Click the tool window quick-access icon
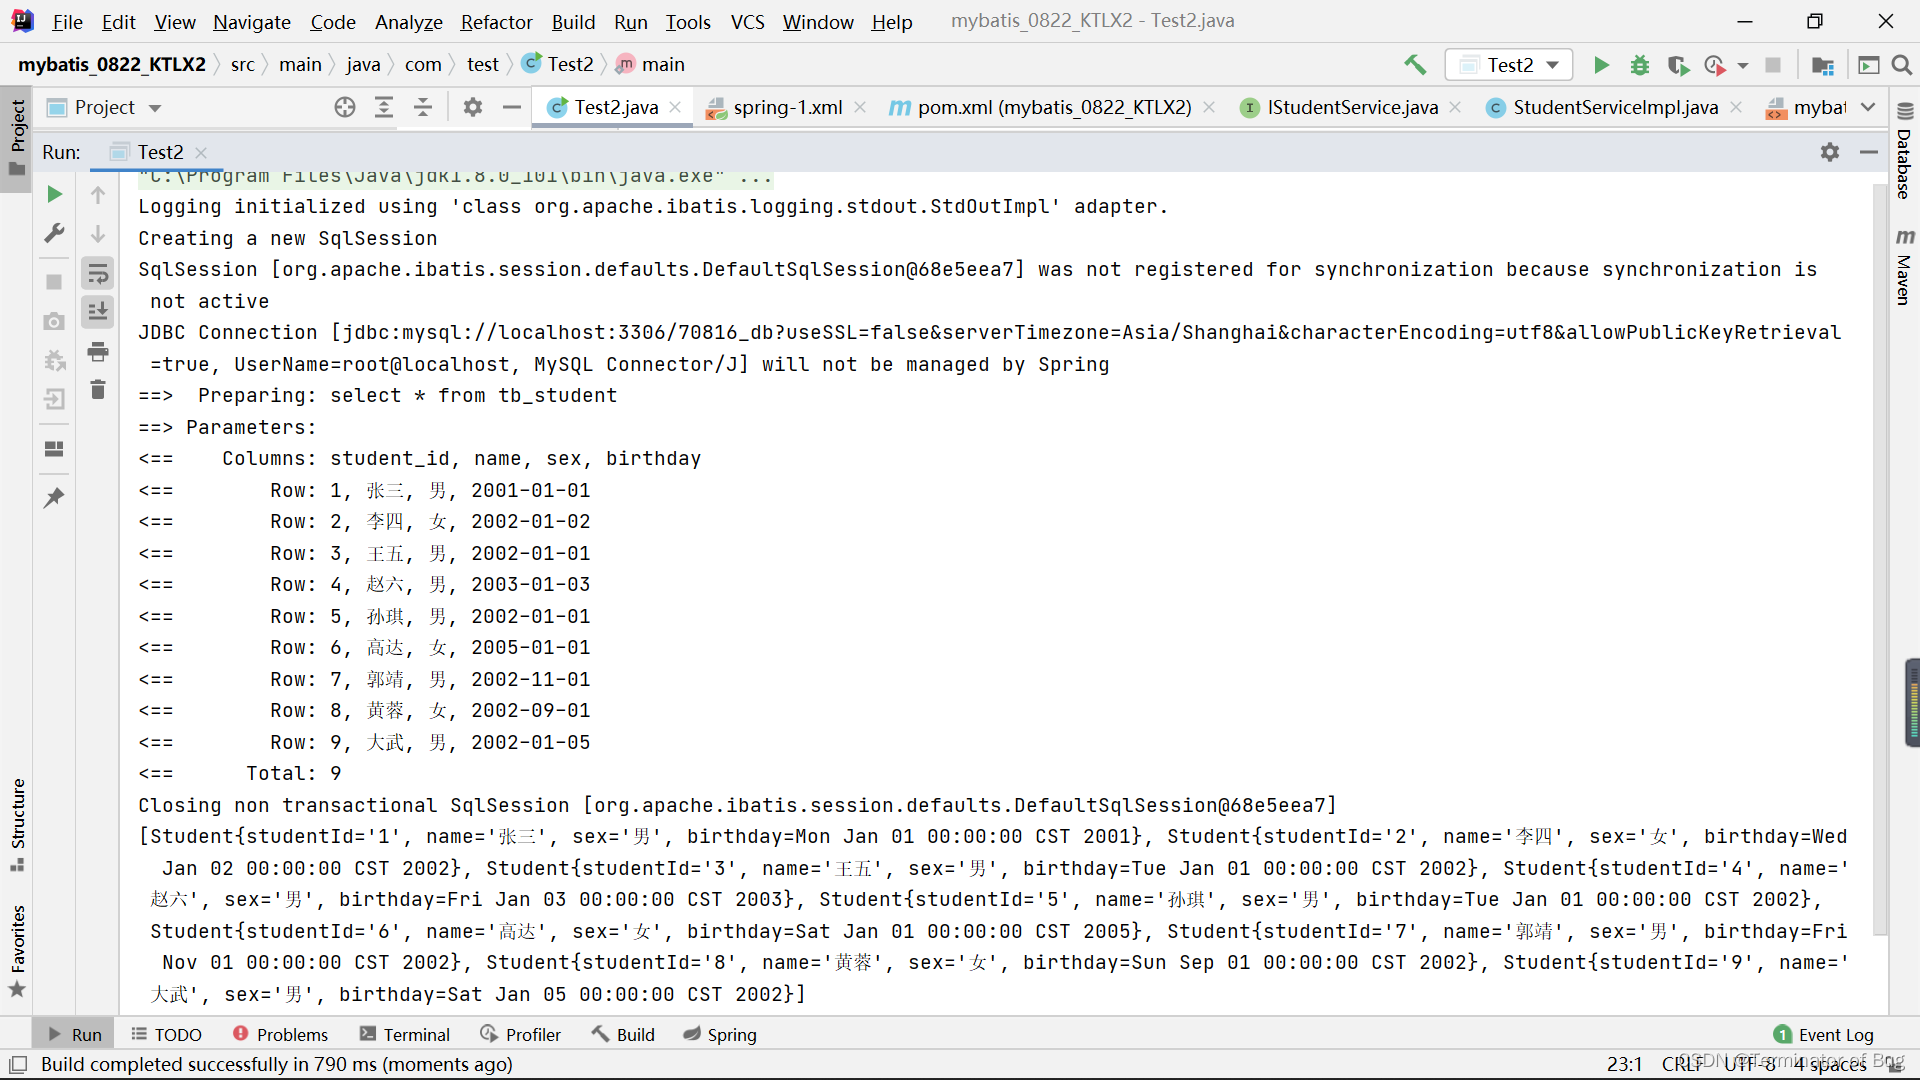 tap(18, 1064)
